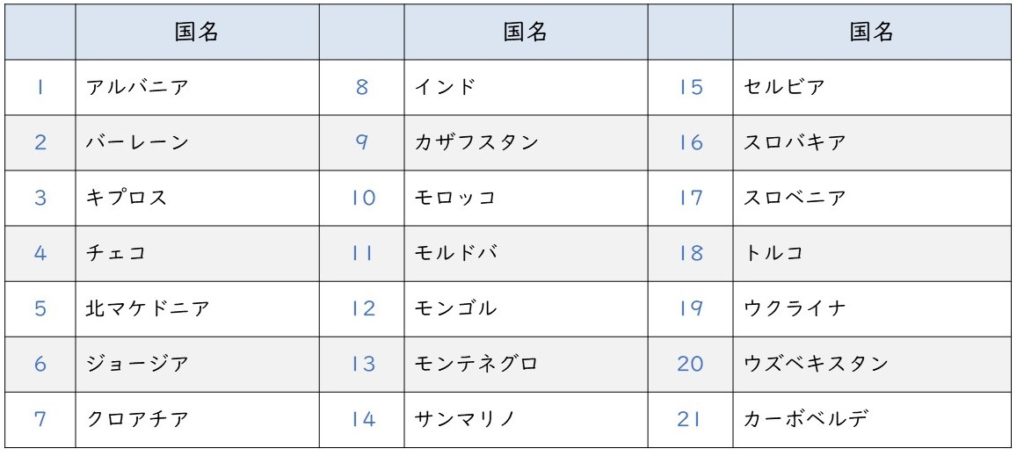Click the cell containing アルバニア
This screenshot has height=456, width=1024.
coord(197,88)
